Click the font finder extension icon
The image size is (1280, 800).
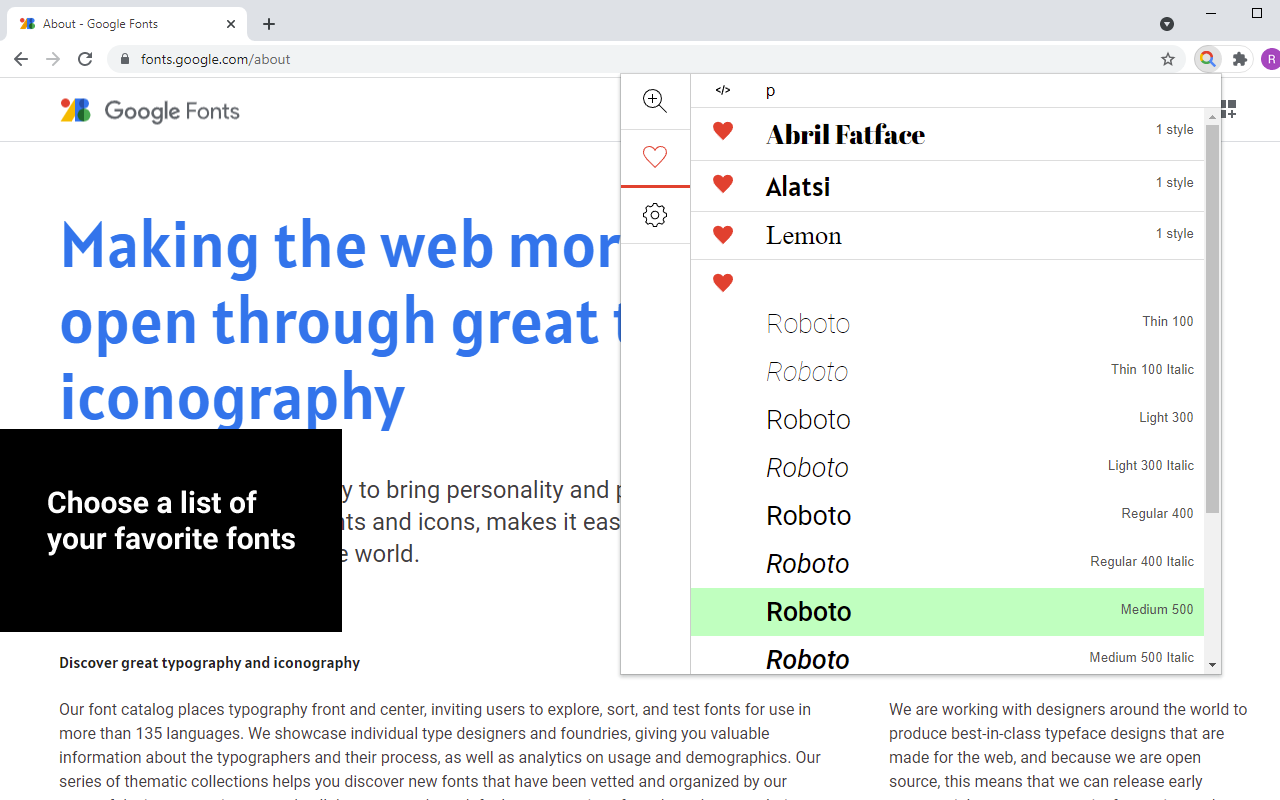coord(1208,59)
